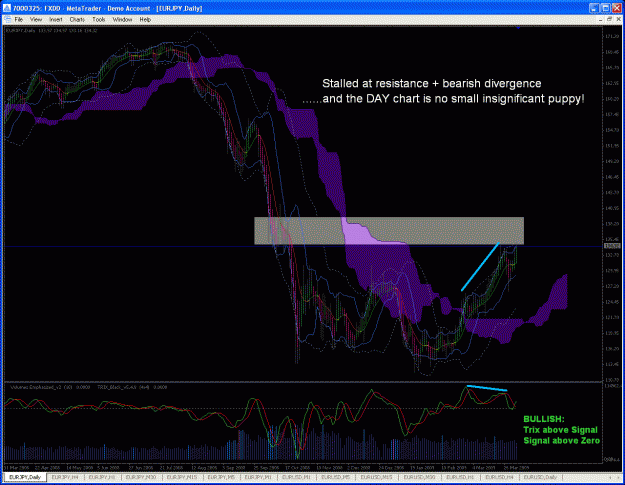The height and width of the screenshot is (485, 625).
Task: Select the 'Stalled at resistance' text label
Action: point(431,84)
